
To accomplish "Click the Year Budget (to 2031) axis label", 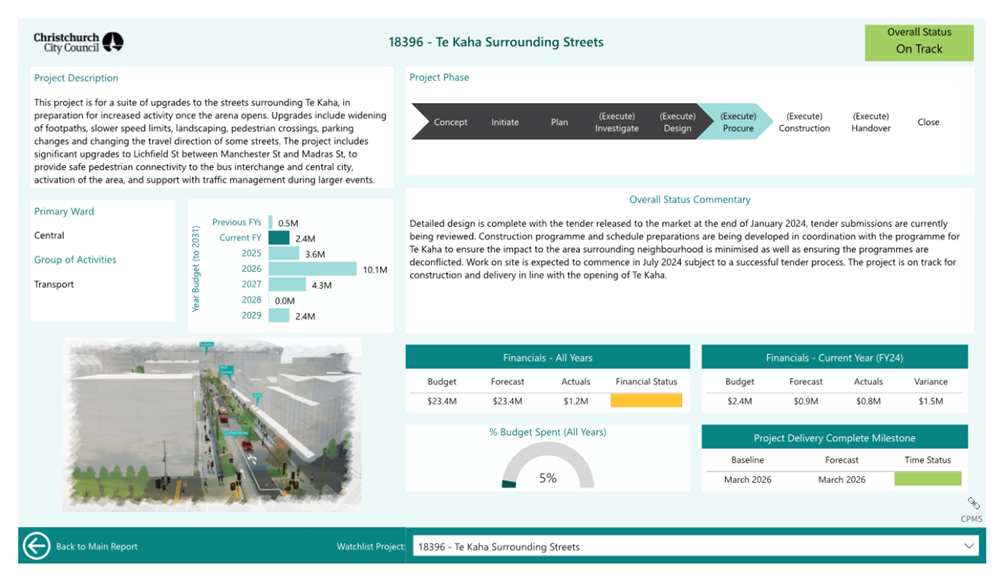I will pyautogui.click(x=196, y=269).
